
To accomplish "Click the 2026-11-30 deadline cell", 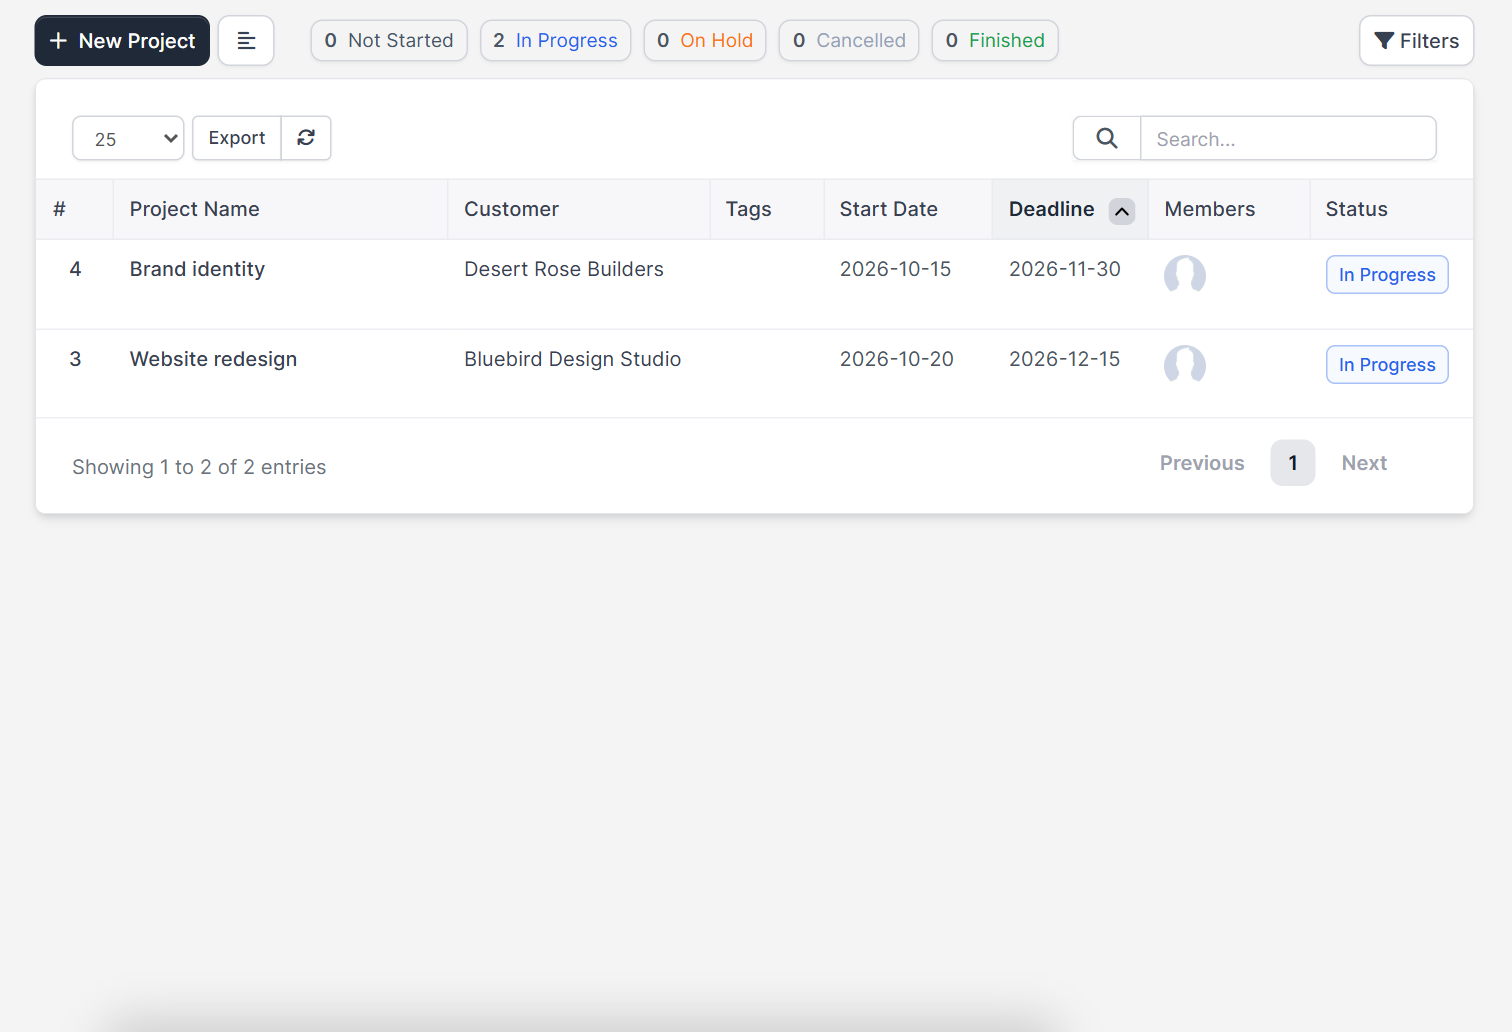I will [x=1065, y=269].
